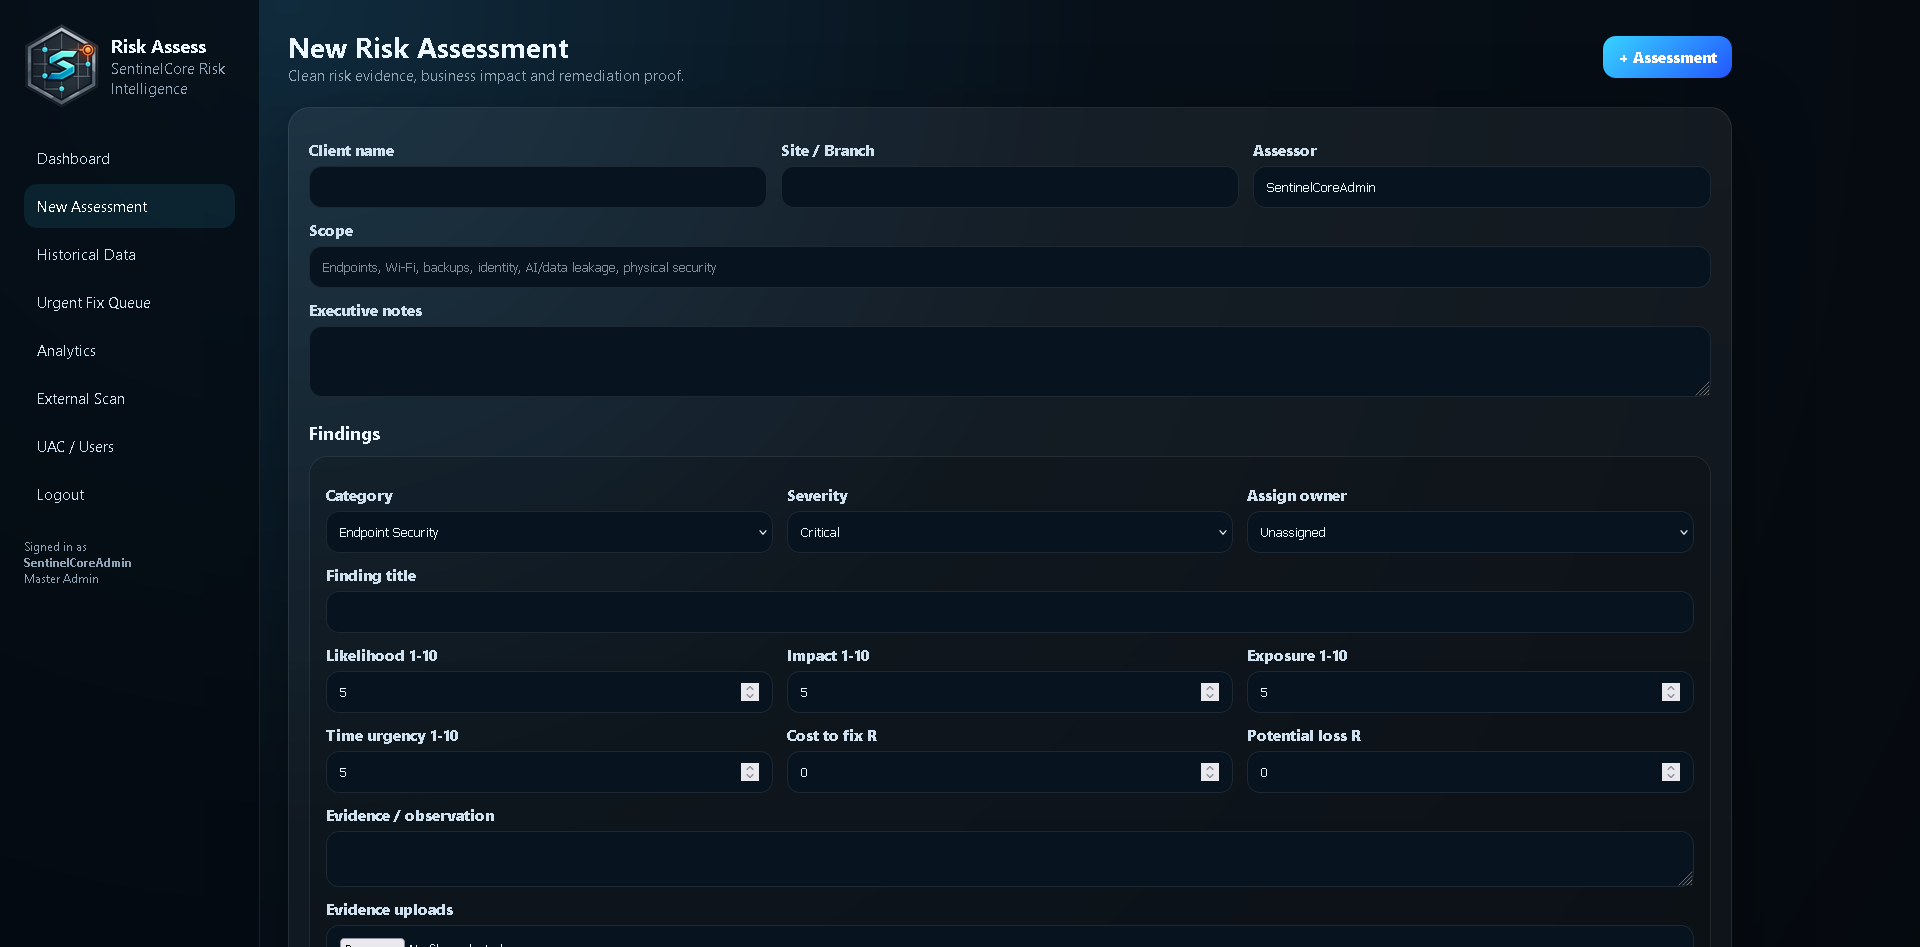The height and width of the screenshot is (947, 1920).
Task: Click the New Risk Assessment title
Action: tap(428, 48)
